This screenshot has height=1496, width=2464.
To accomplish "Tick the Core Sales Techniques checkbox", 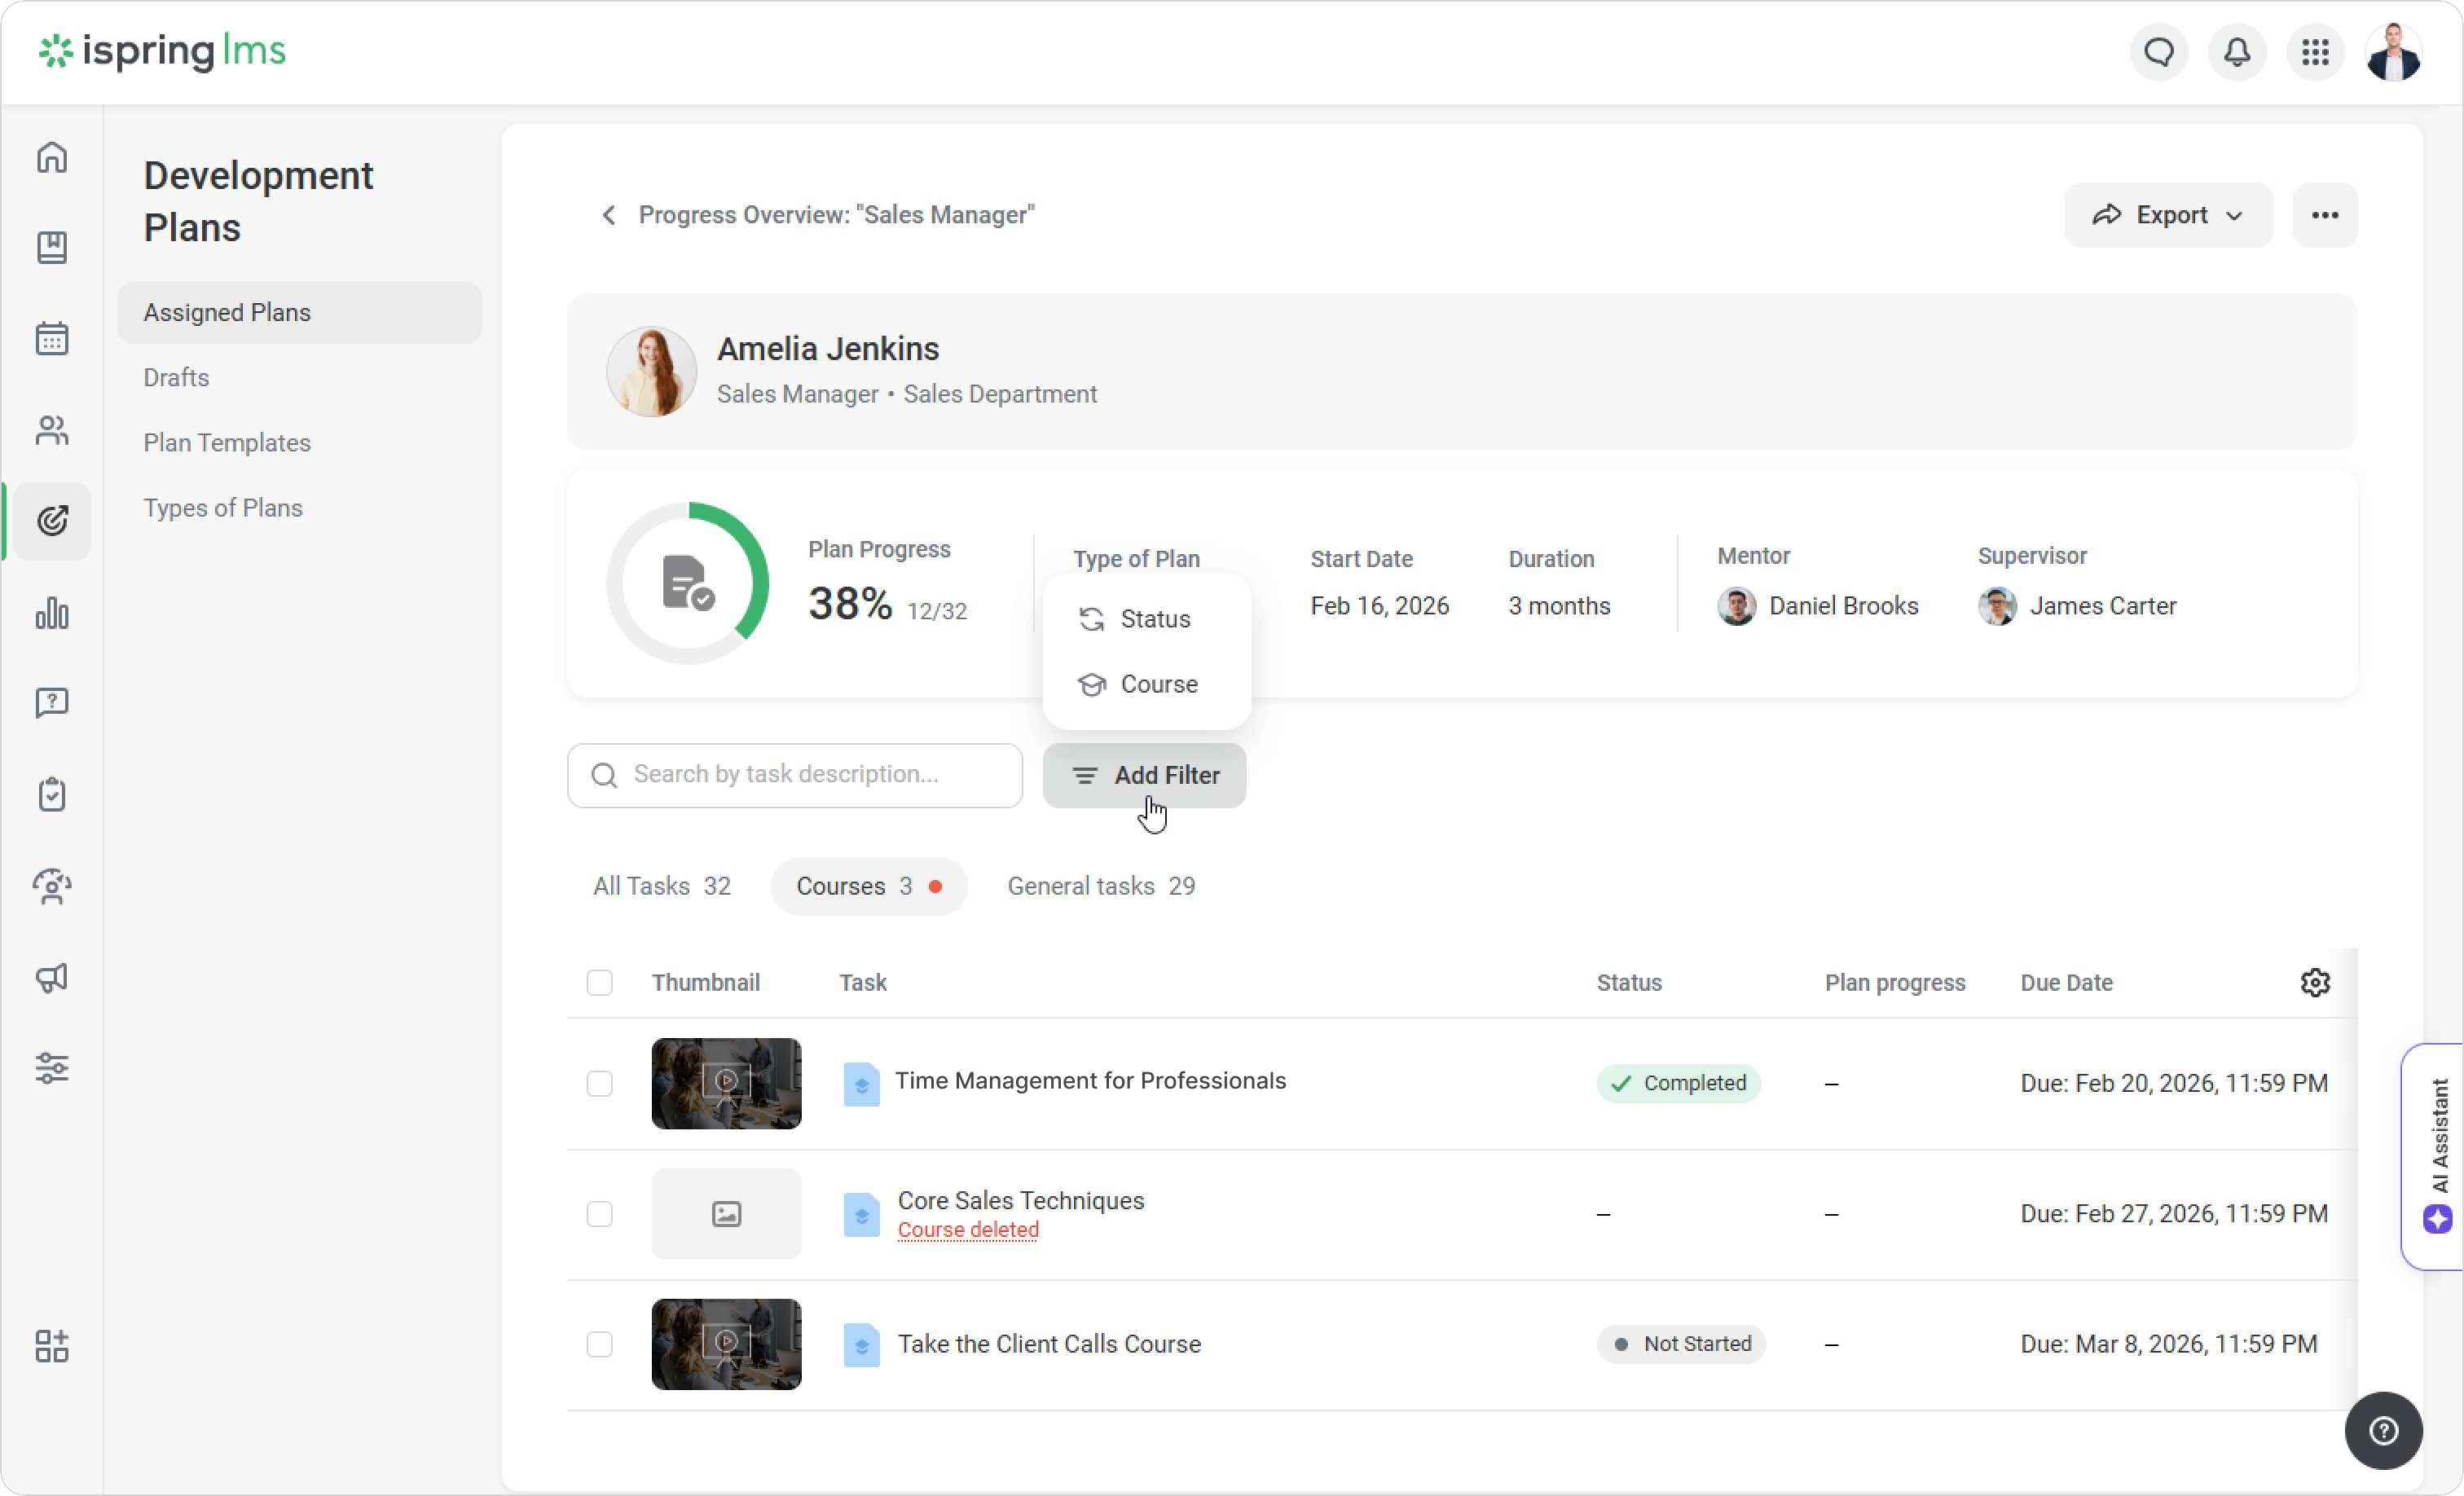I will (x=599, y=1214).
